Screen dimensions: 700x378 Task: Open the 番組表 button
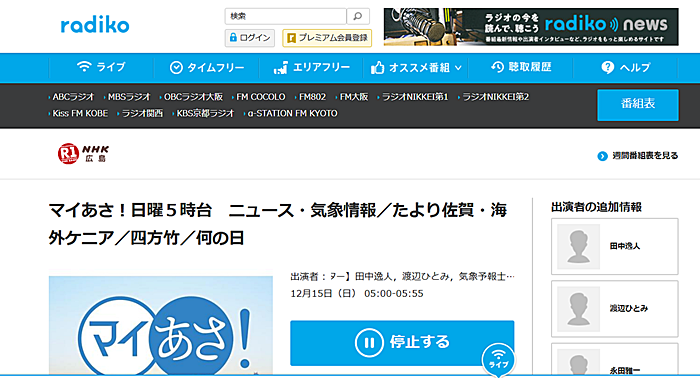coord(638,105)
